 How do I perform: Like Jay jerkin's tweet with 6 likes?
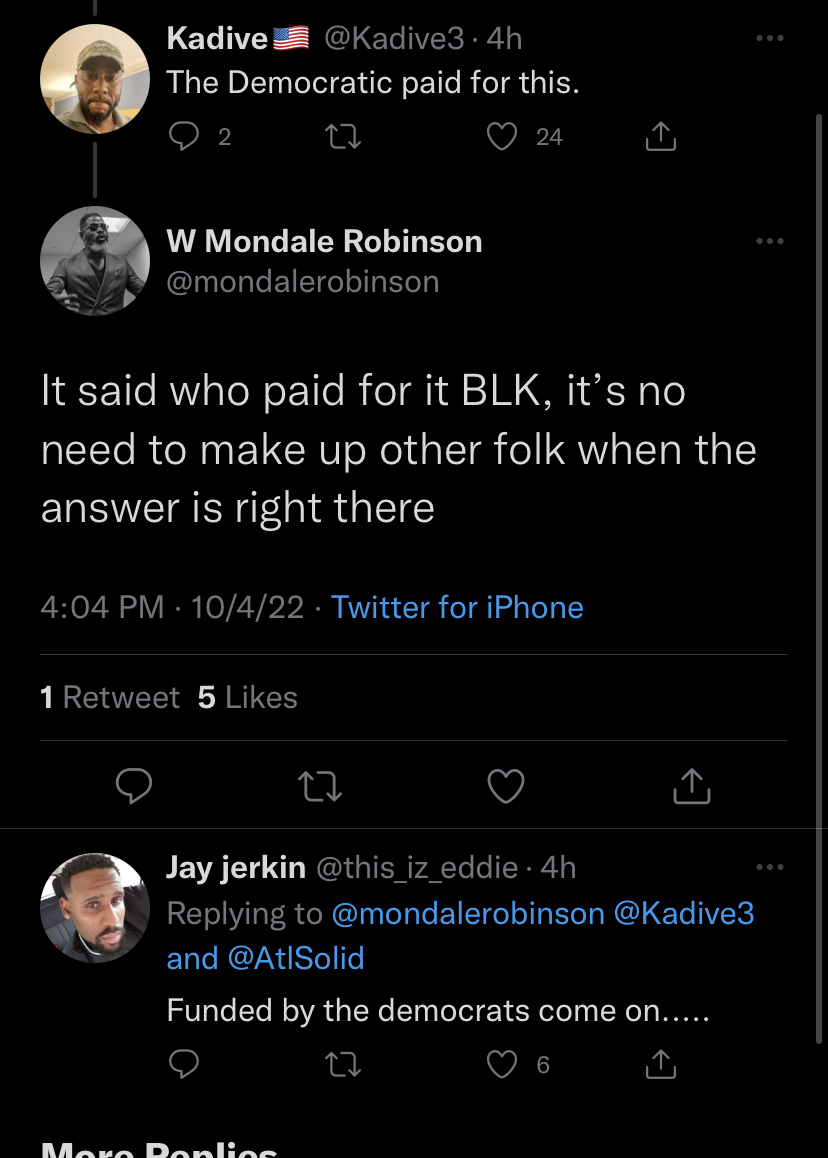[502, 1065]
